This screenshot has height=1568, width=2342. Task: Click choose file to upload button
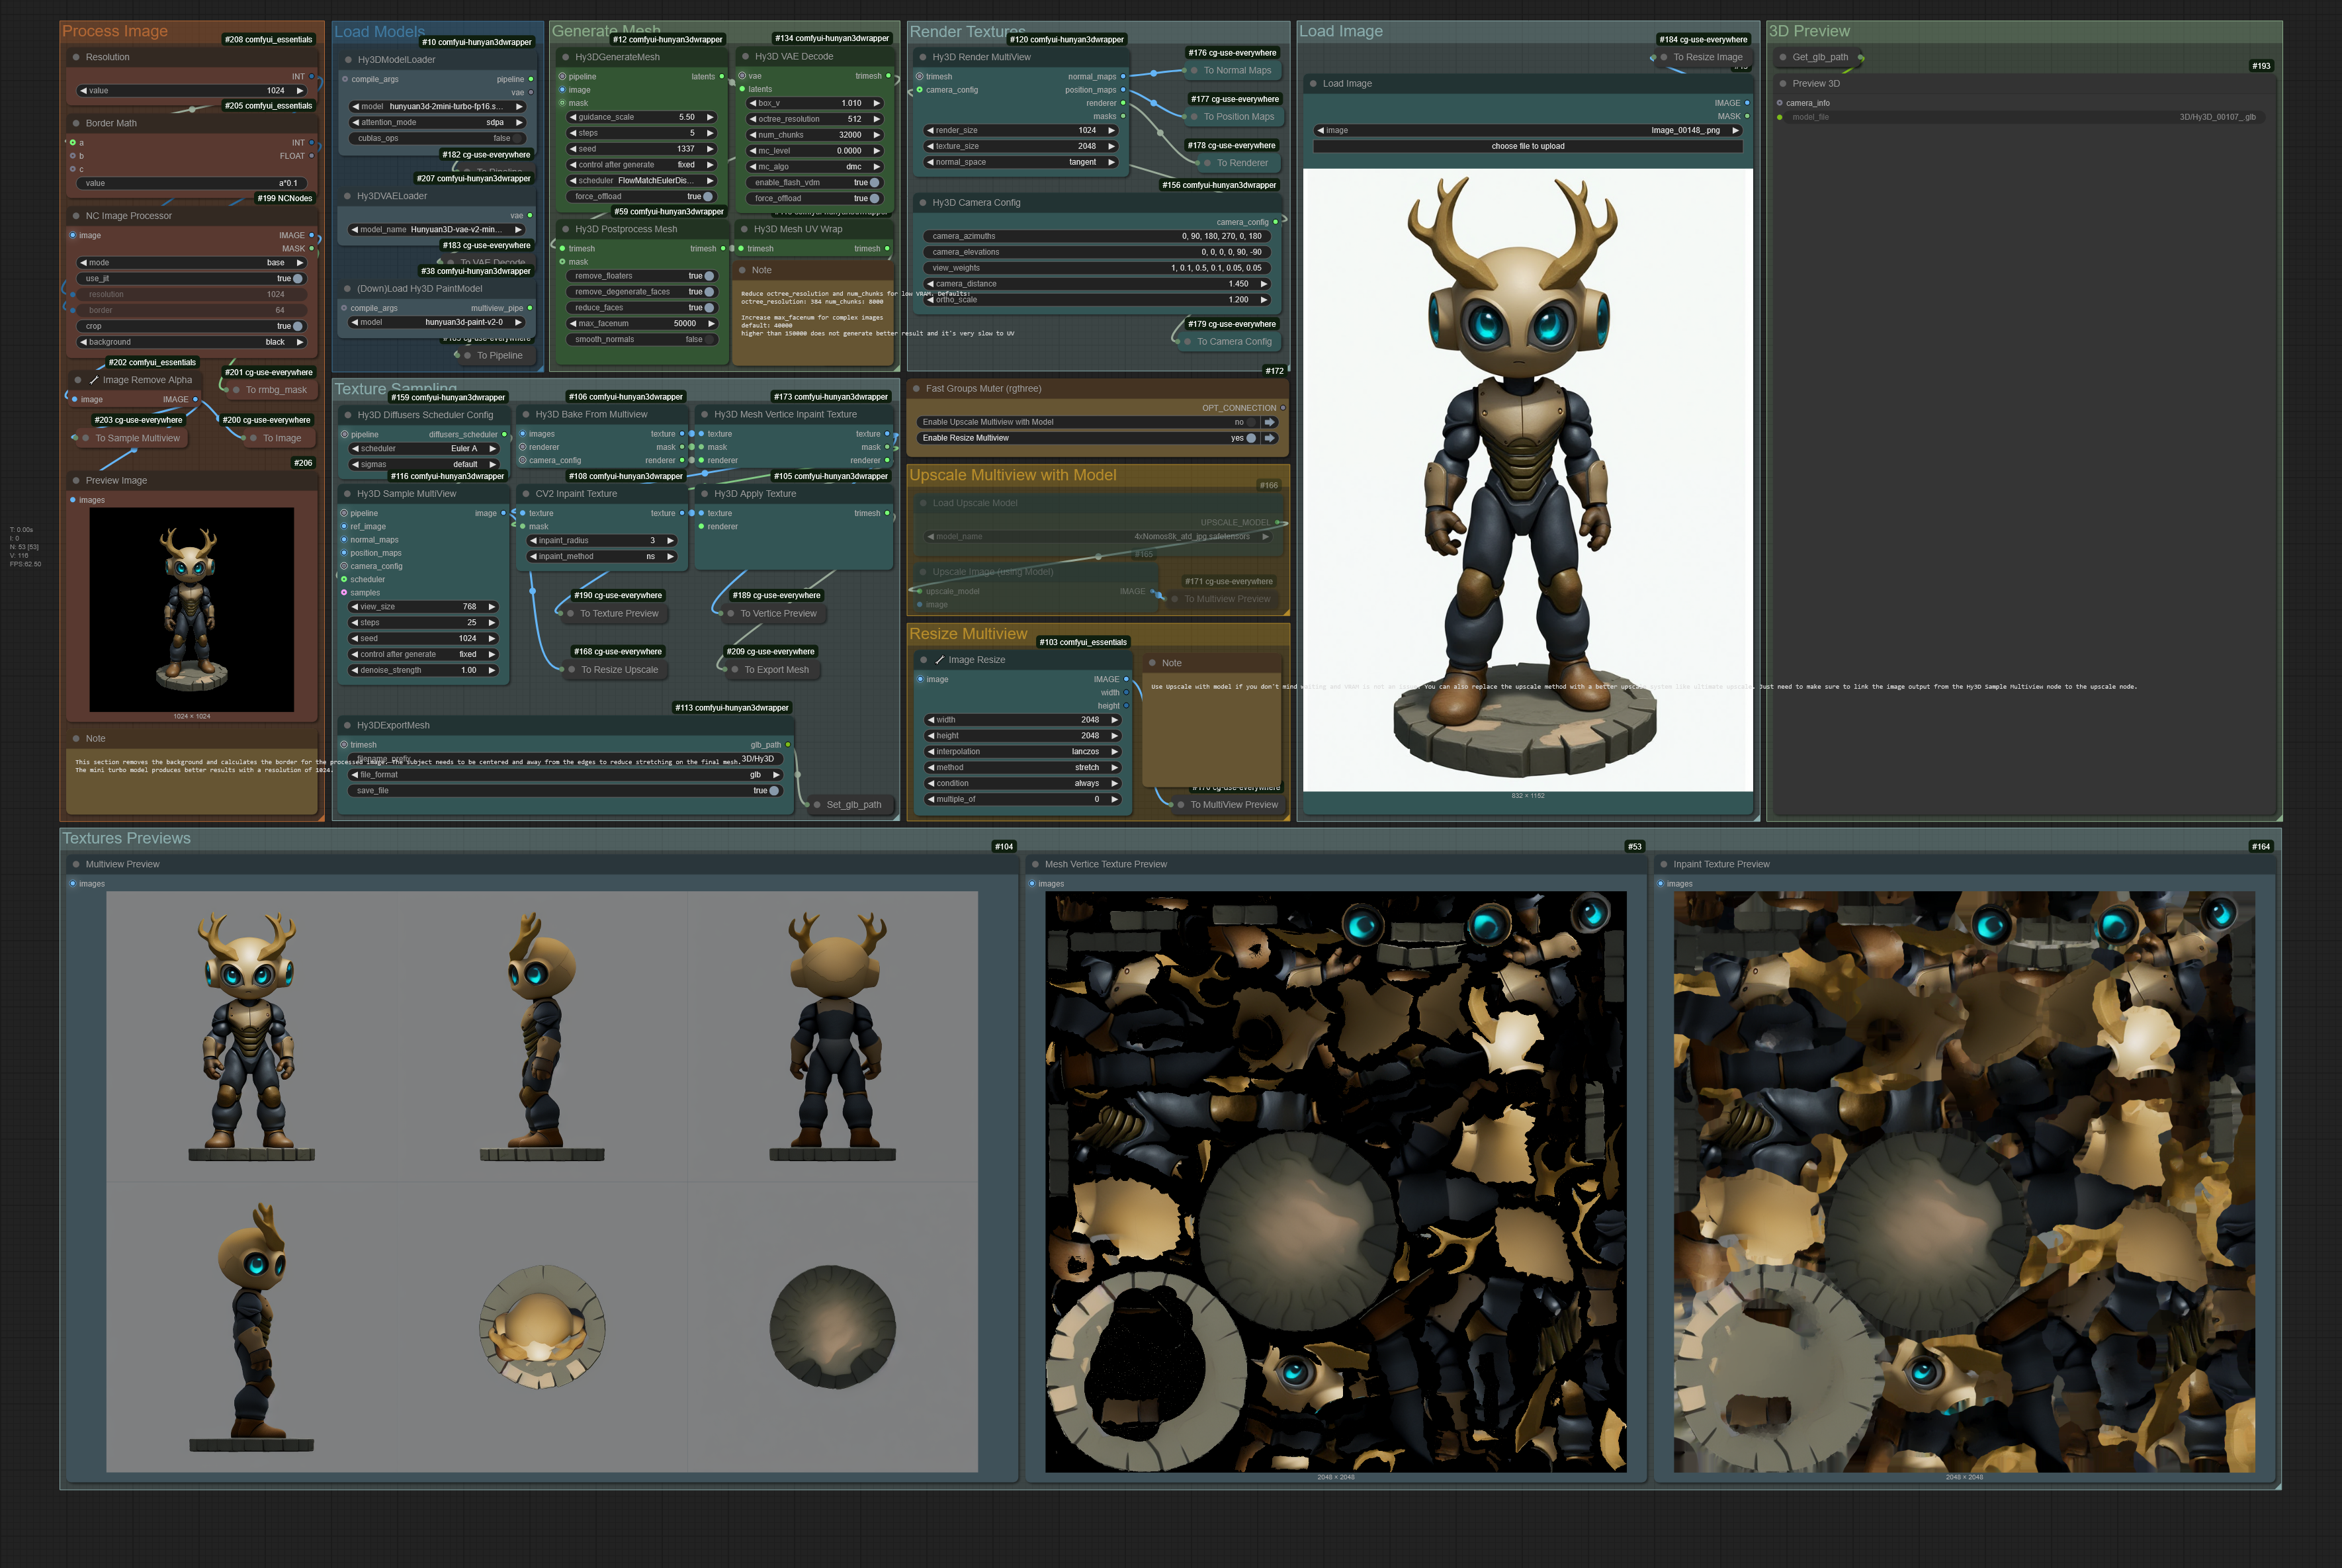1527,147
